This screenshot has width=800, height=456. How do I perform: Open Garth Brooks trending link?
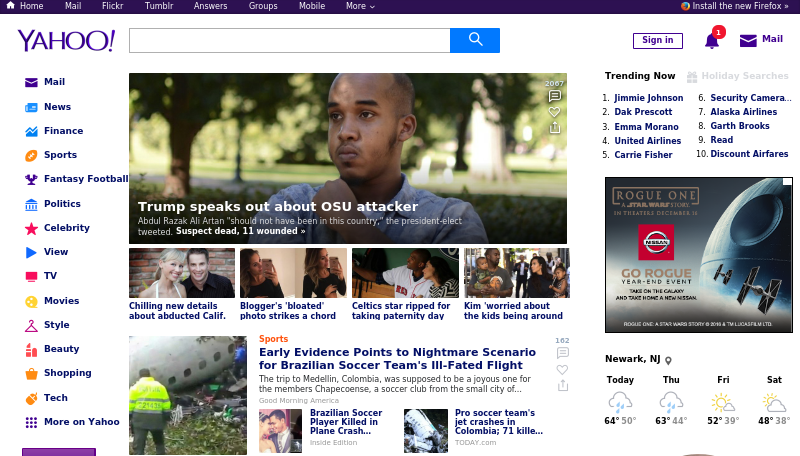(x=740, y=126)
